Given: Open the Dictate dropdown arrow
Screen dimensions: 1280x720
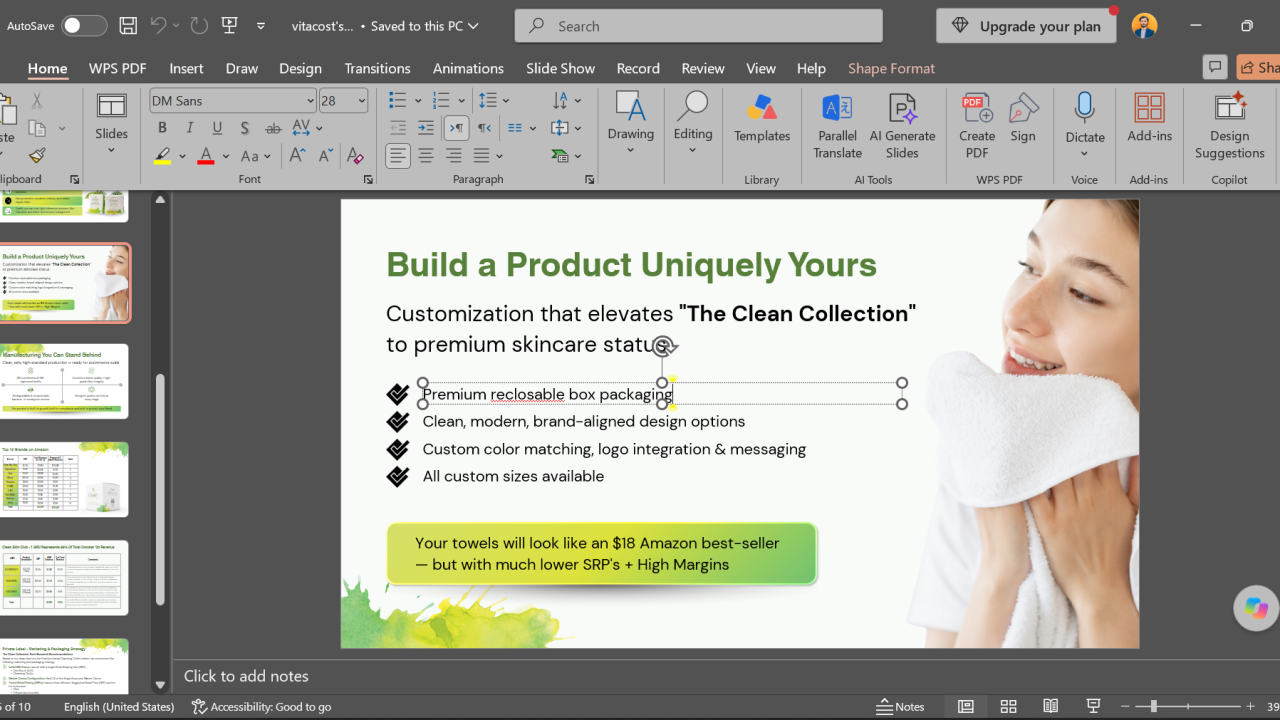Looking at the screenshot, I should coord(1085,154).
